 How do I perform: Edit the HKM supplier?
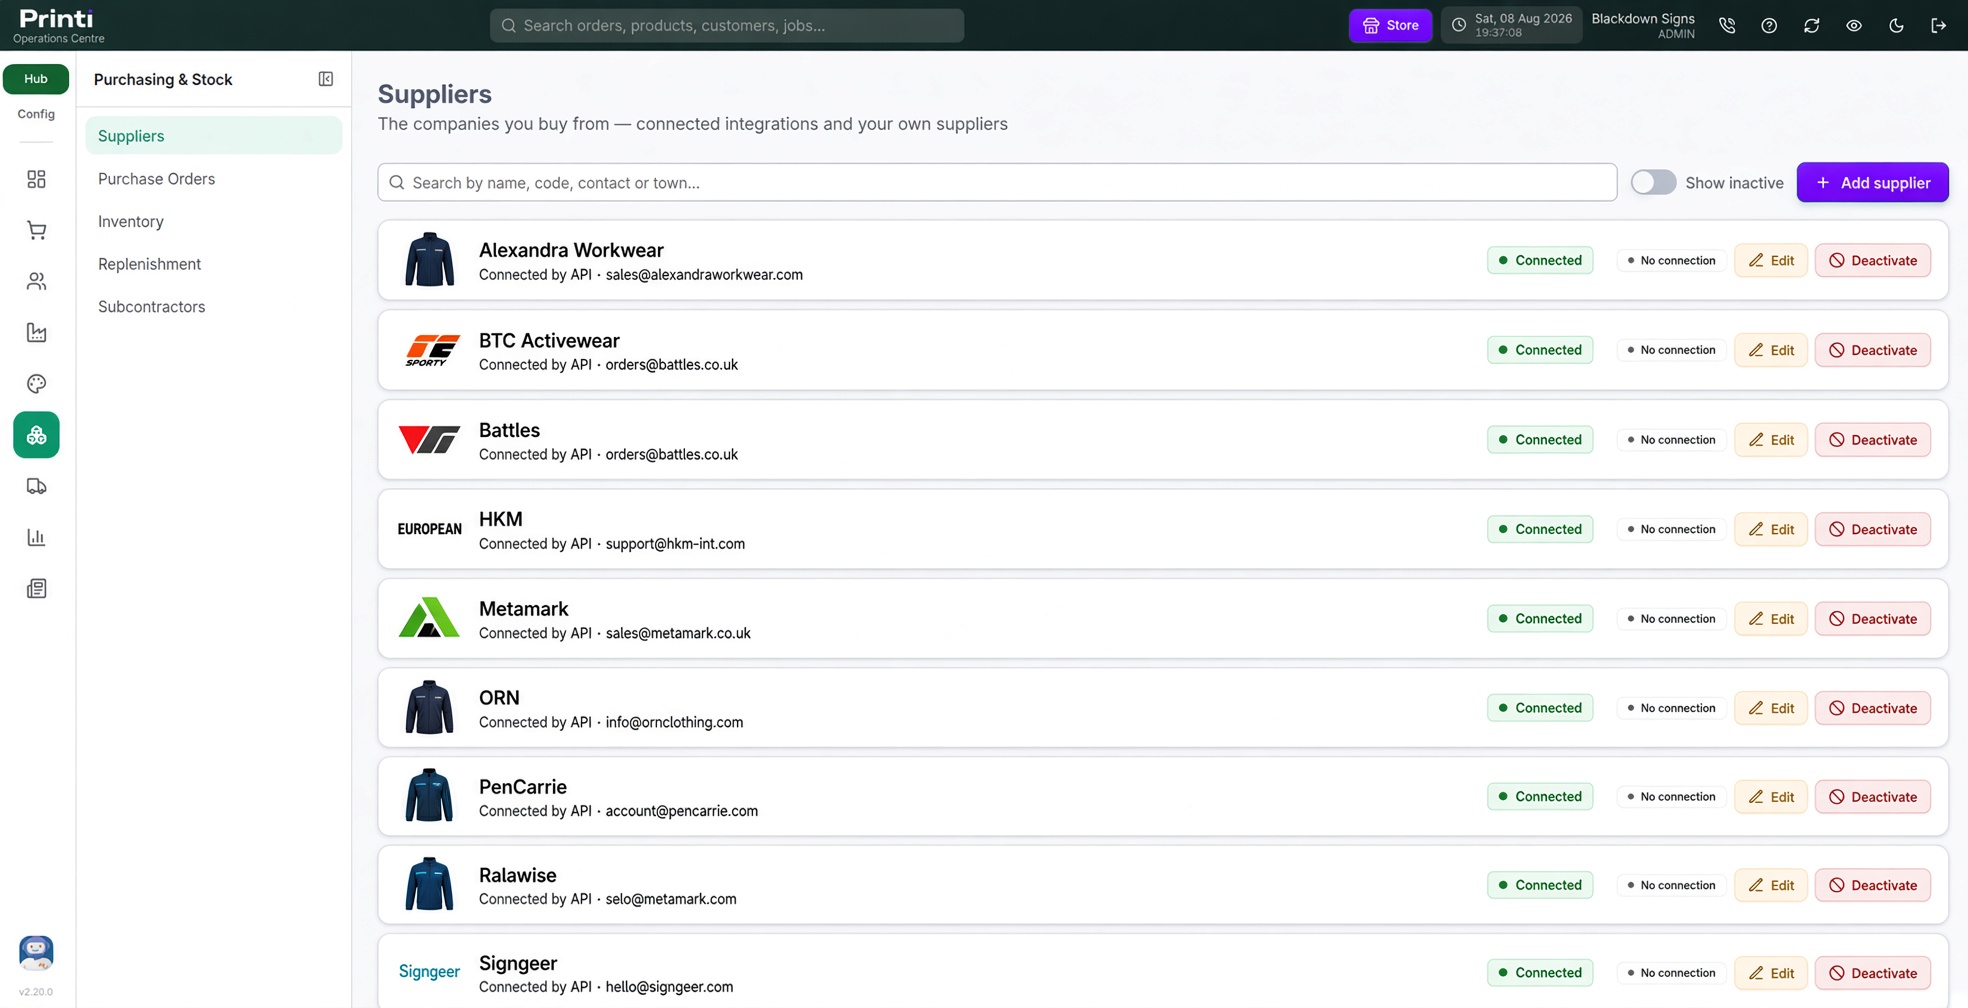(x=1771, y=529)
